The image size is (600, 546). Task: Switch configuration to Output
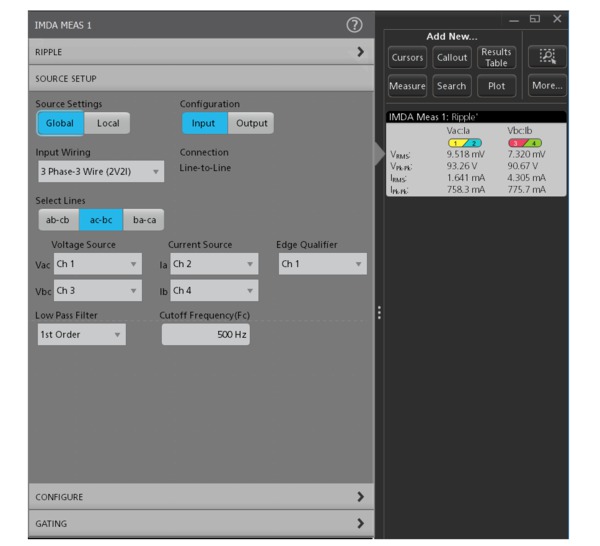(251, 123)
